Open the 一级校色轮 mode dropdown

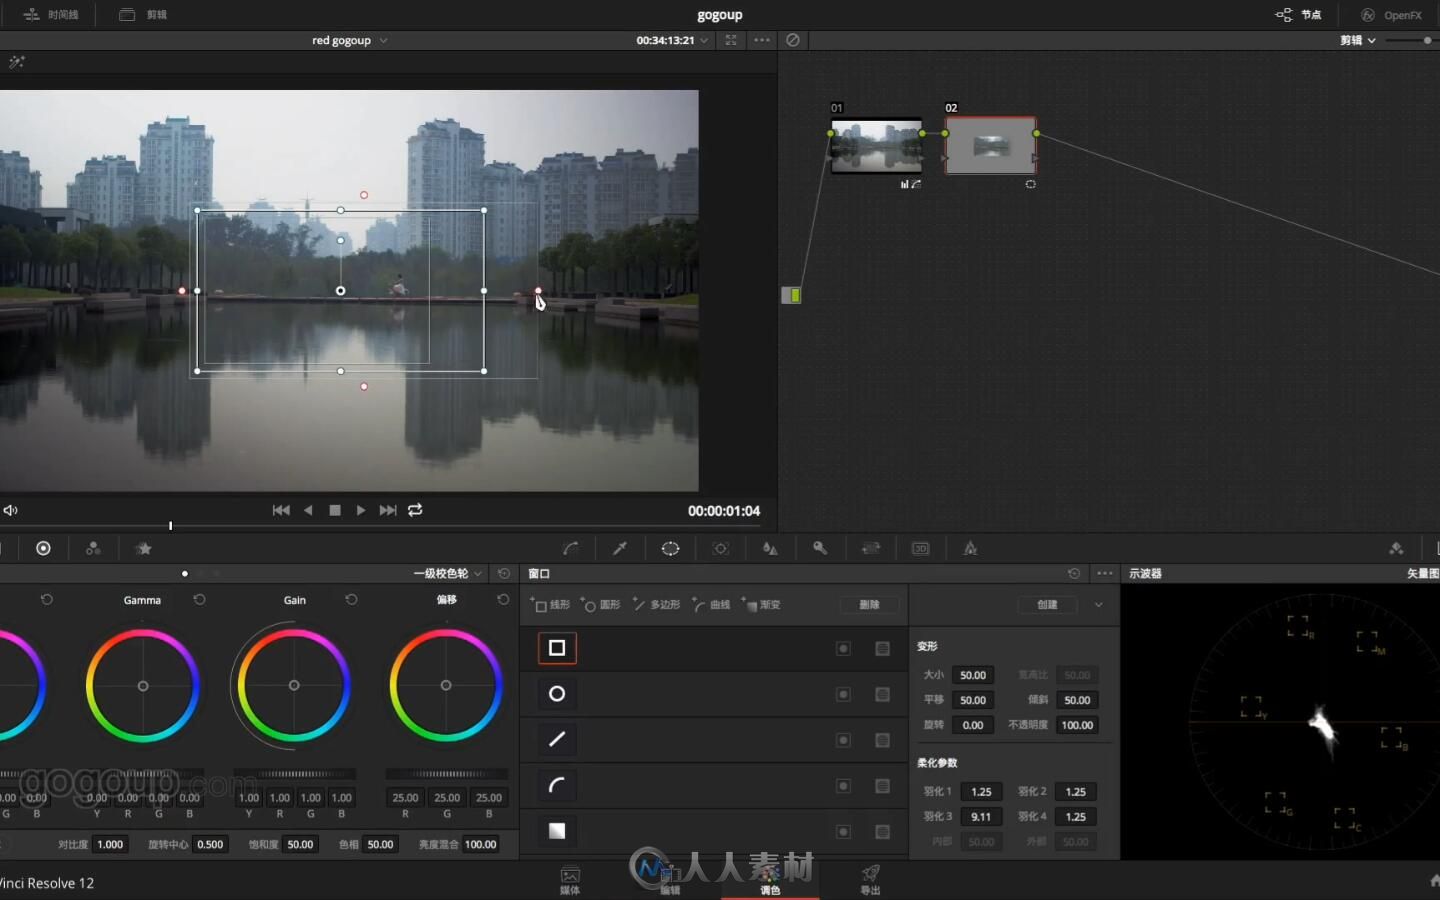[x=477, y=574]
